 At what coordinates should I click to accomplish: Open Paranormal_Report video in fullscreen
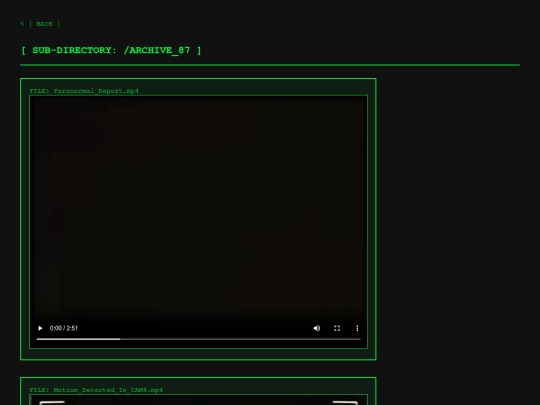[x=337, y=328]
